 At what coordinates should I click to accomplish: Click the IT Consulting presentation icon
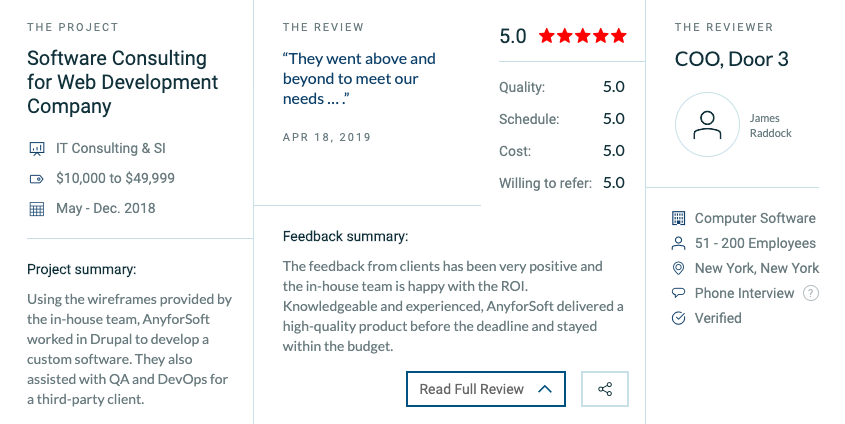pyautogui.click(x=37, y=149)
